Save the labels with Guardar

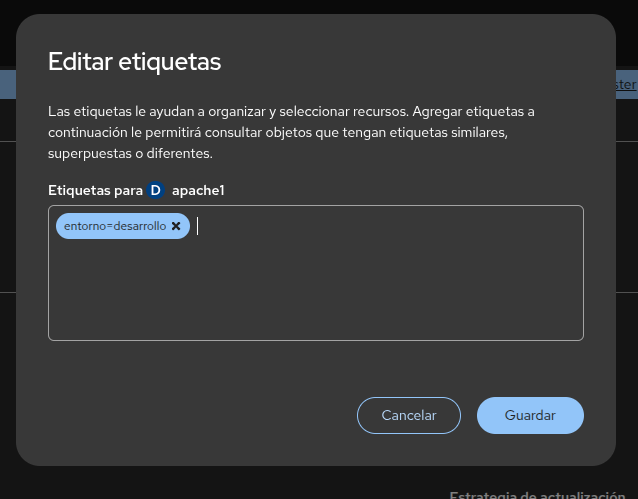coord(530,415)
